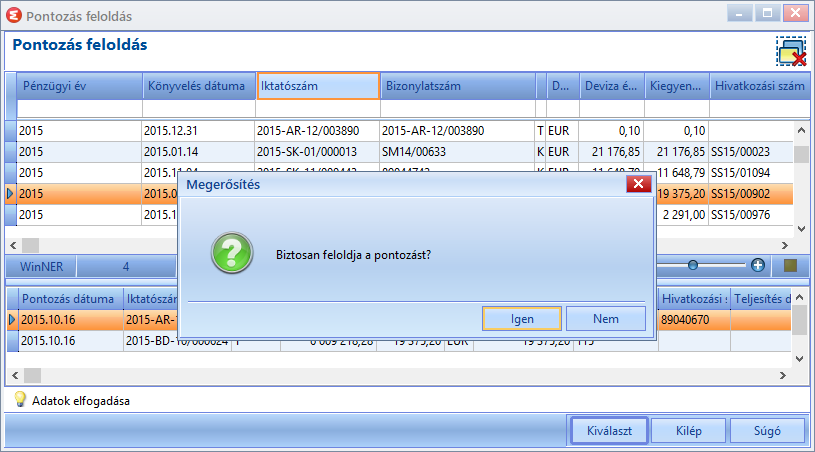Click the lightbulb icon beside Adatok elfogadása
The height and width of the screenshot is (452, 815).
coord(20,399)
